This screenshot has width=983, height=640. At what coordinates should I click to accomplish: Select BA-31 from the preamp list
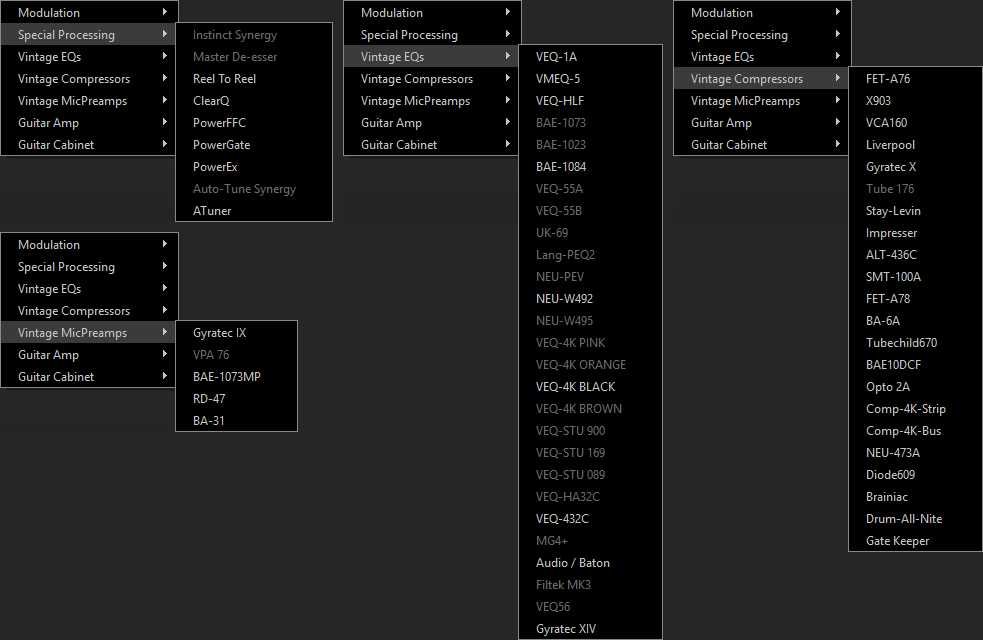click(x=236, y=421)
